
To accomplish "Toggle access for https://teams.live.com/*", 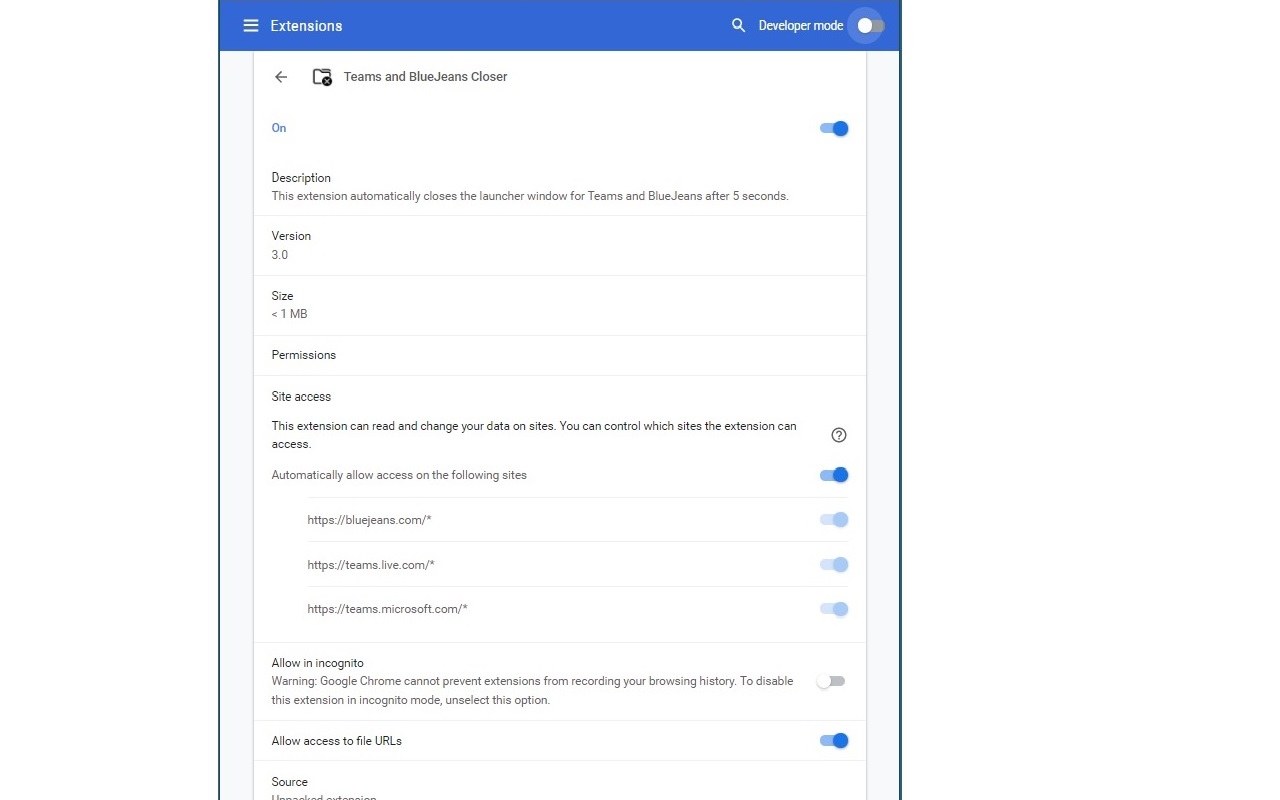I will [834, 565].
